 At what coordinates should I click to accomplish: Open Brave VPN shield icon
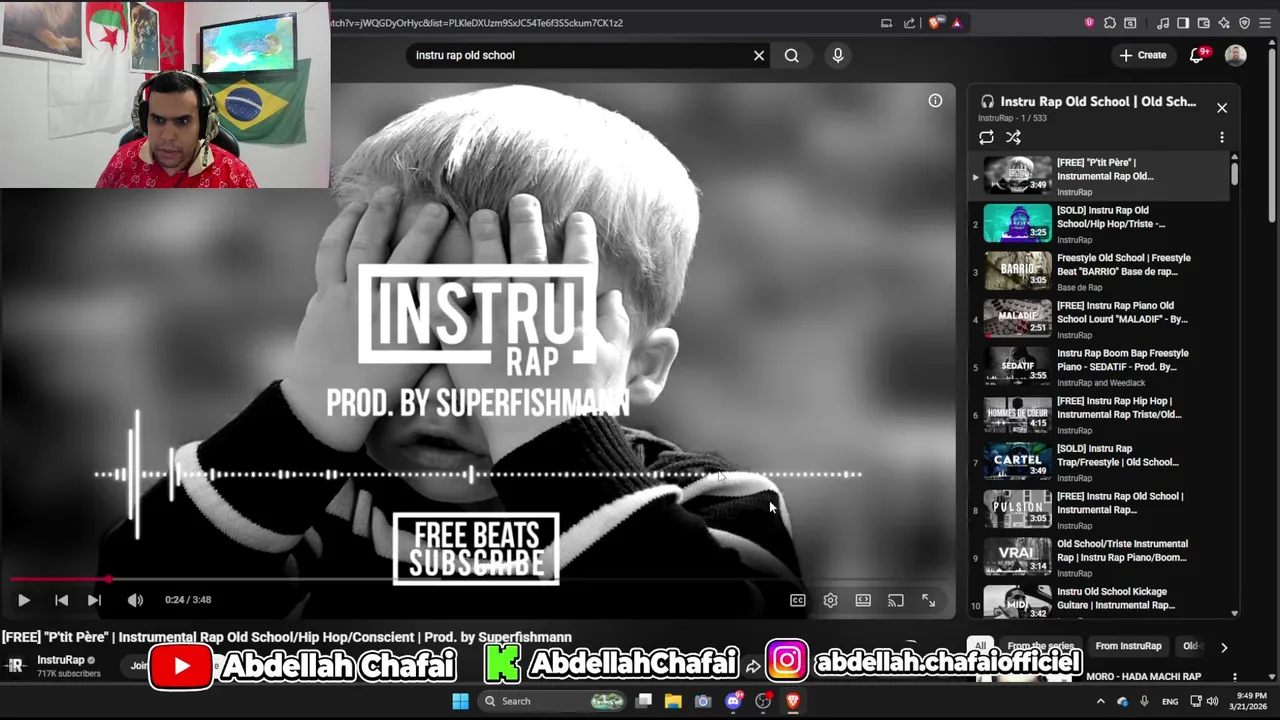click(x=1244, y=23)
